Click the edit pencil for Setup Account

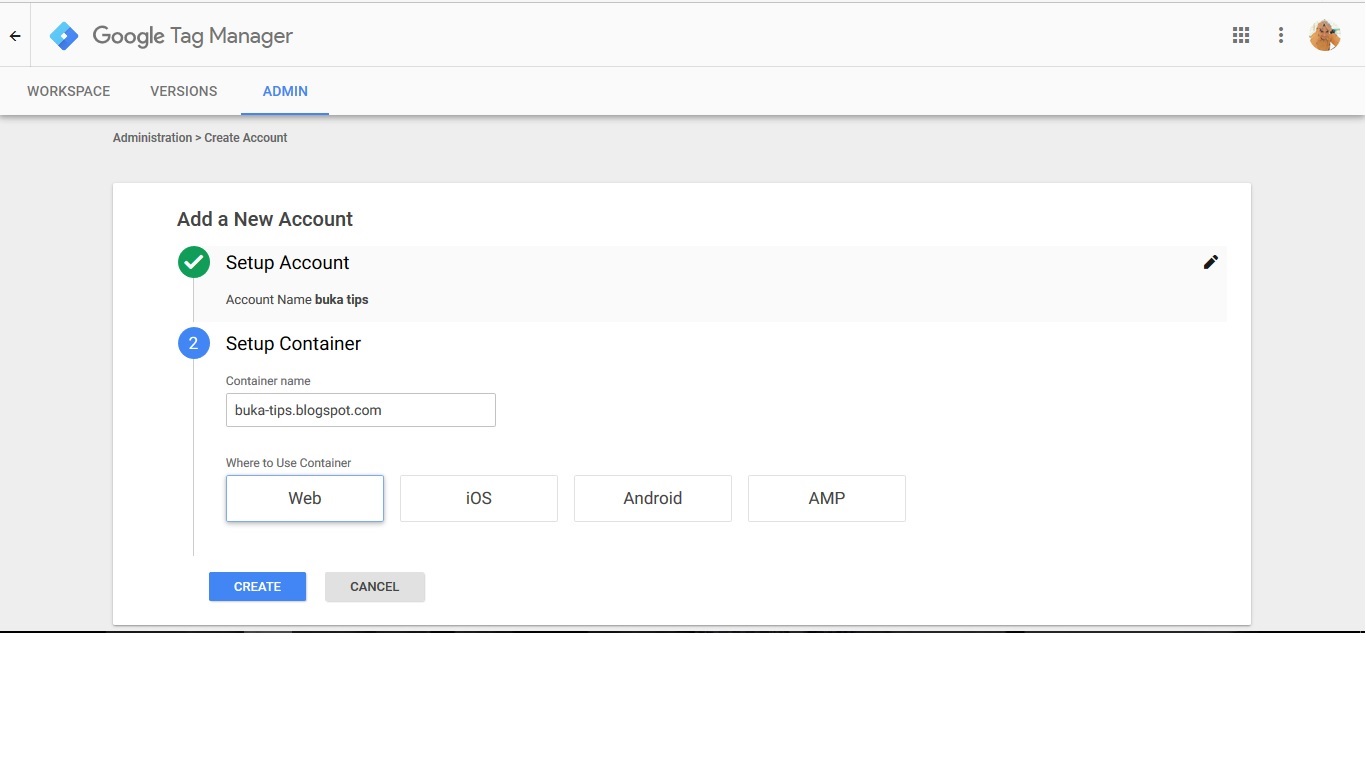[x=1210, y=262]
